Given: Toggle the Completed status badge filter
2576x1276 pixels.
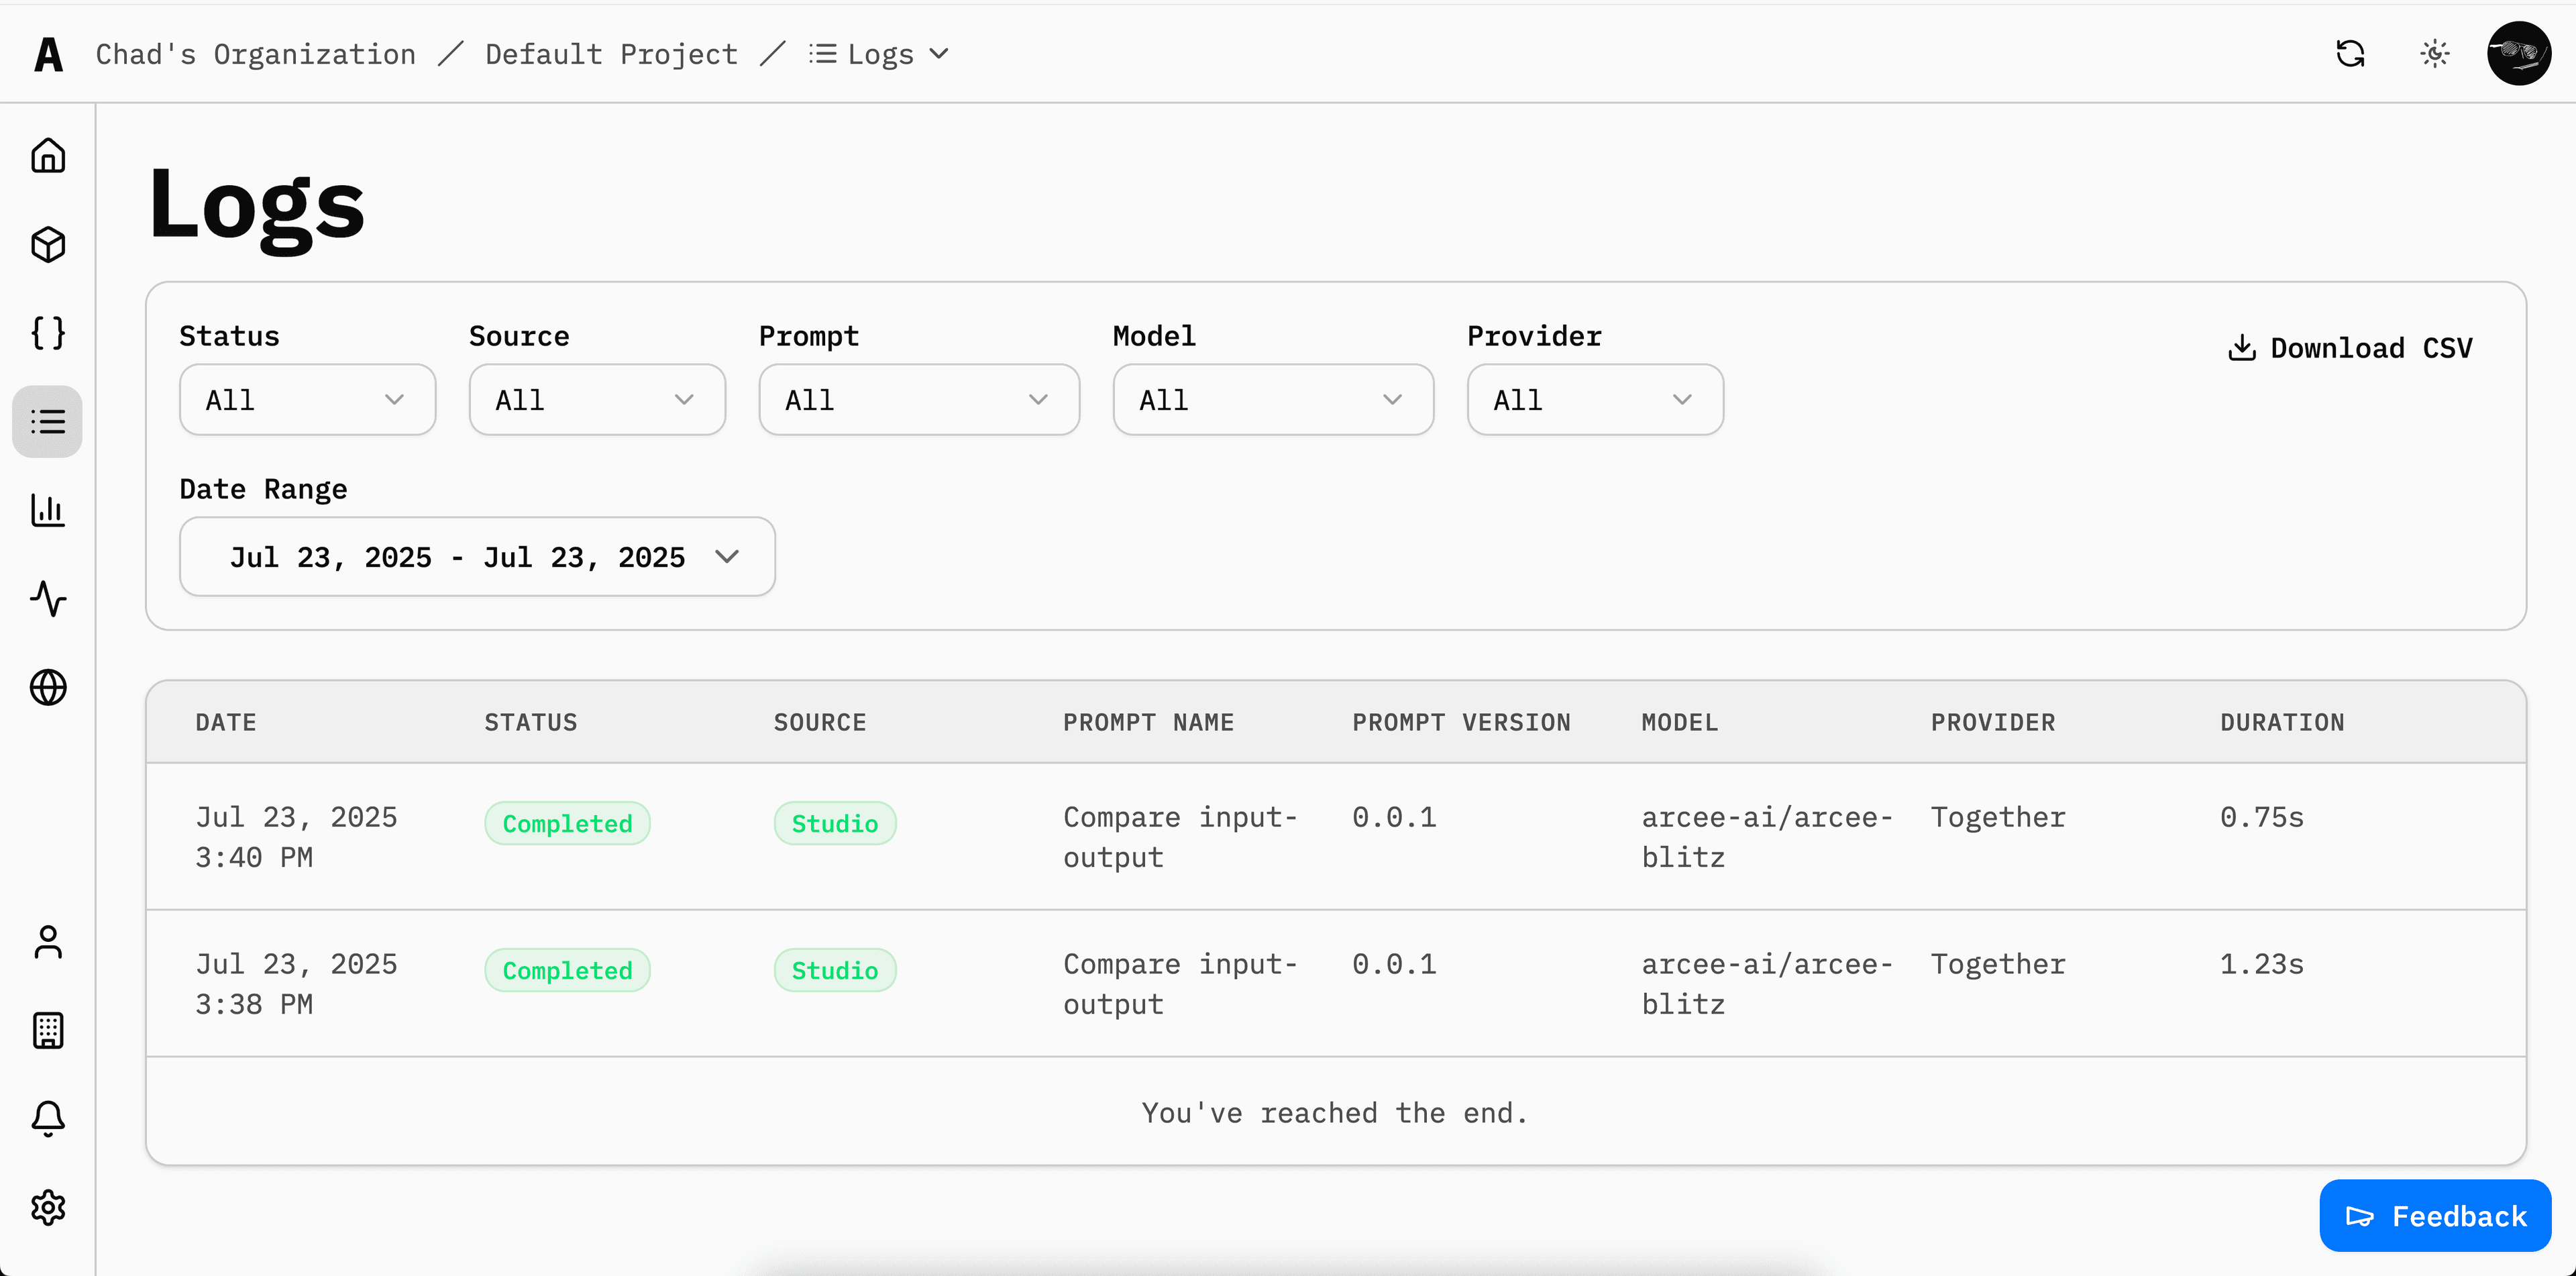Looking at the screenshot, I should click(x=567, y=823).
